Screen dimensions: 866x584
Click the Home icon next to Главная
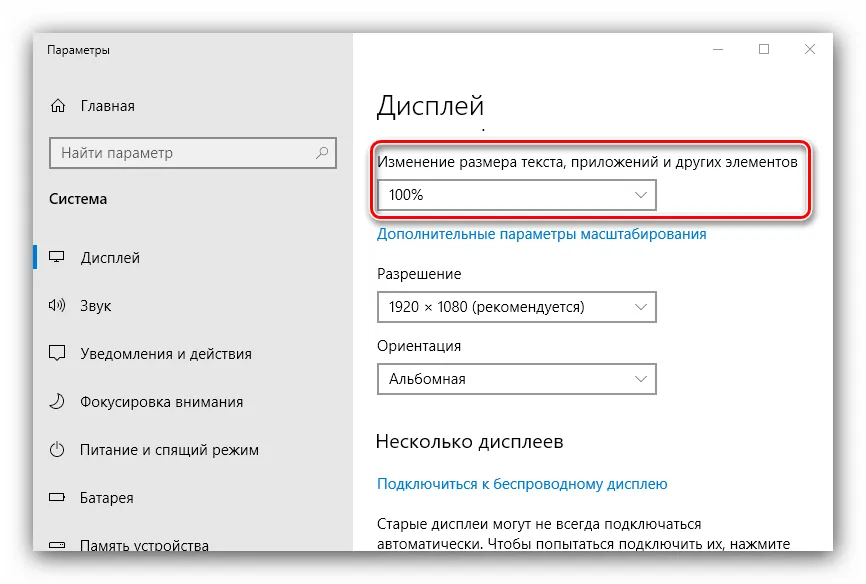[58, 106]
